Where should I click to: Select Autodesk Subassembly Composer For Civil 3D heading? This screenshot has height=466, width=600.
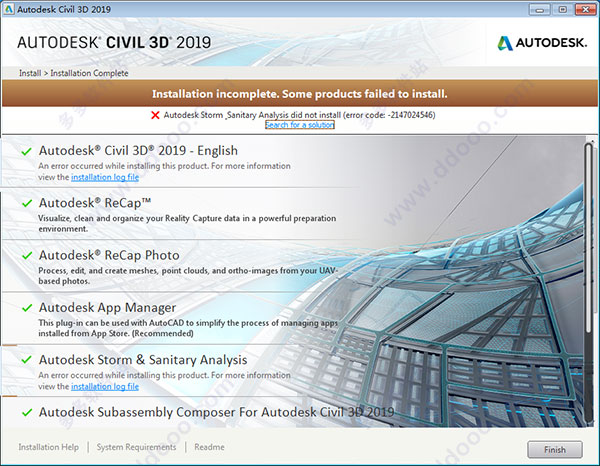[x=217, y=412]
